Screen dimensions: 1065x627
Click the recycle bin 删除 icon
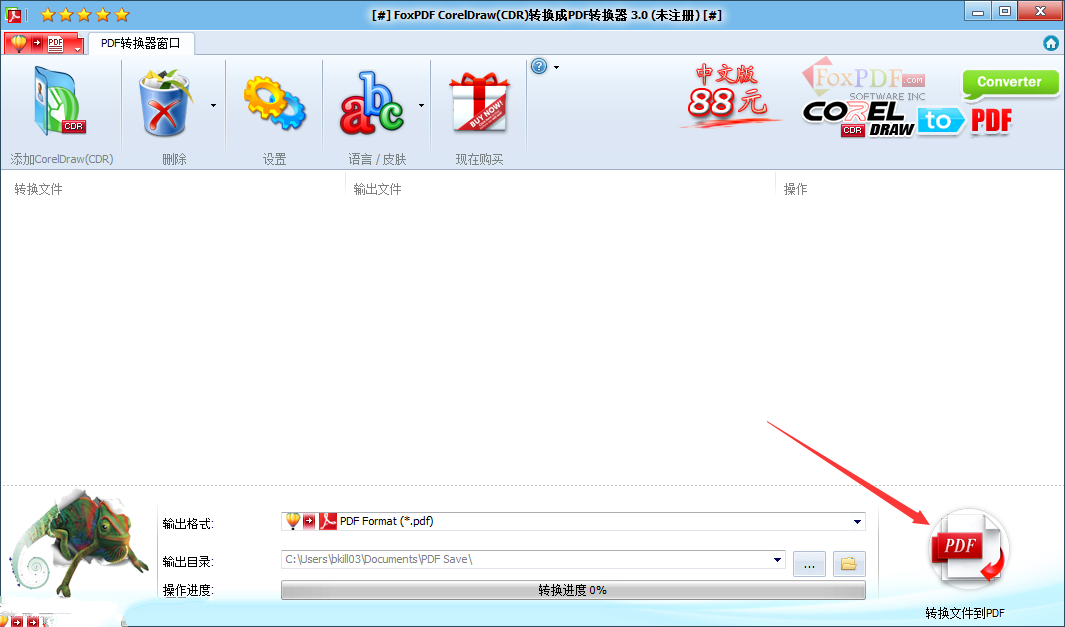165,103
